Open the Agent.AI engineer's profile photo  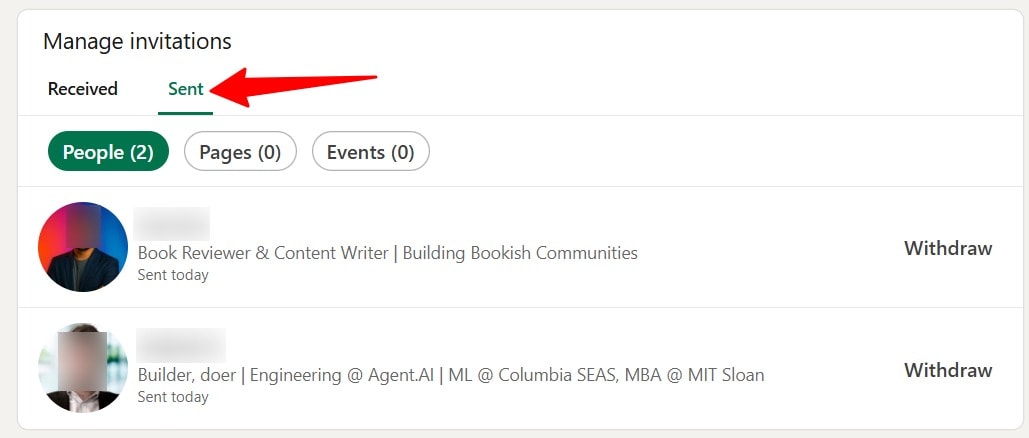coord(83,368)
